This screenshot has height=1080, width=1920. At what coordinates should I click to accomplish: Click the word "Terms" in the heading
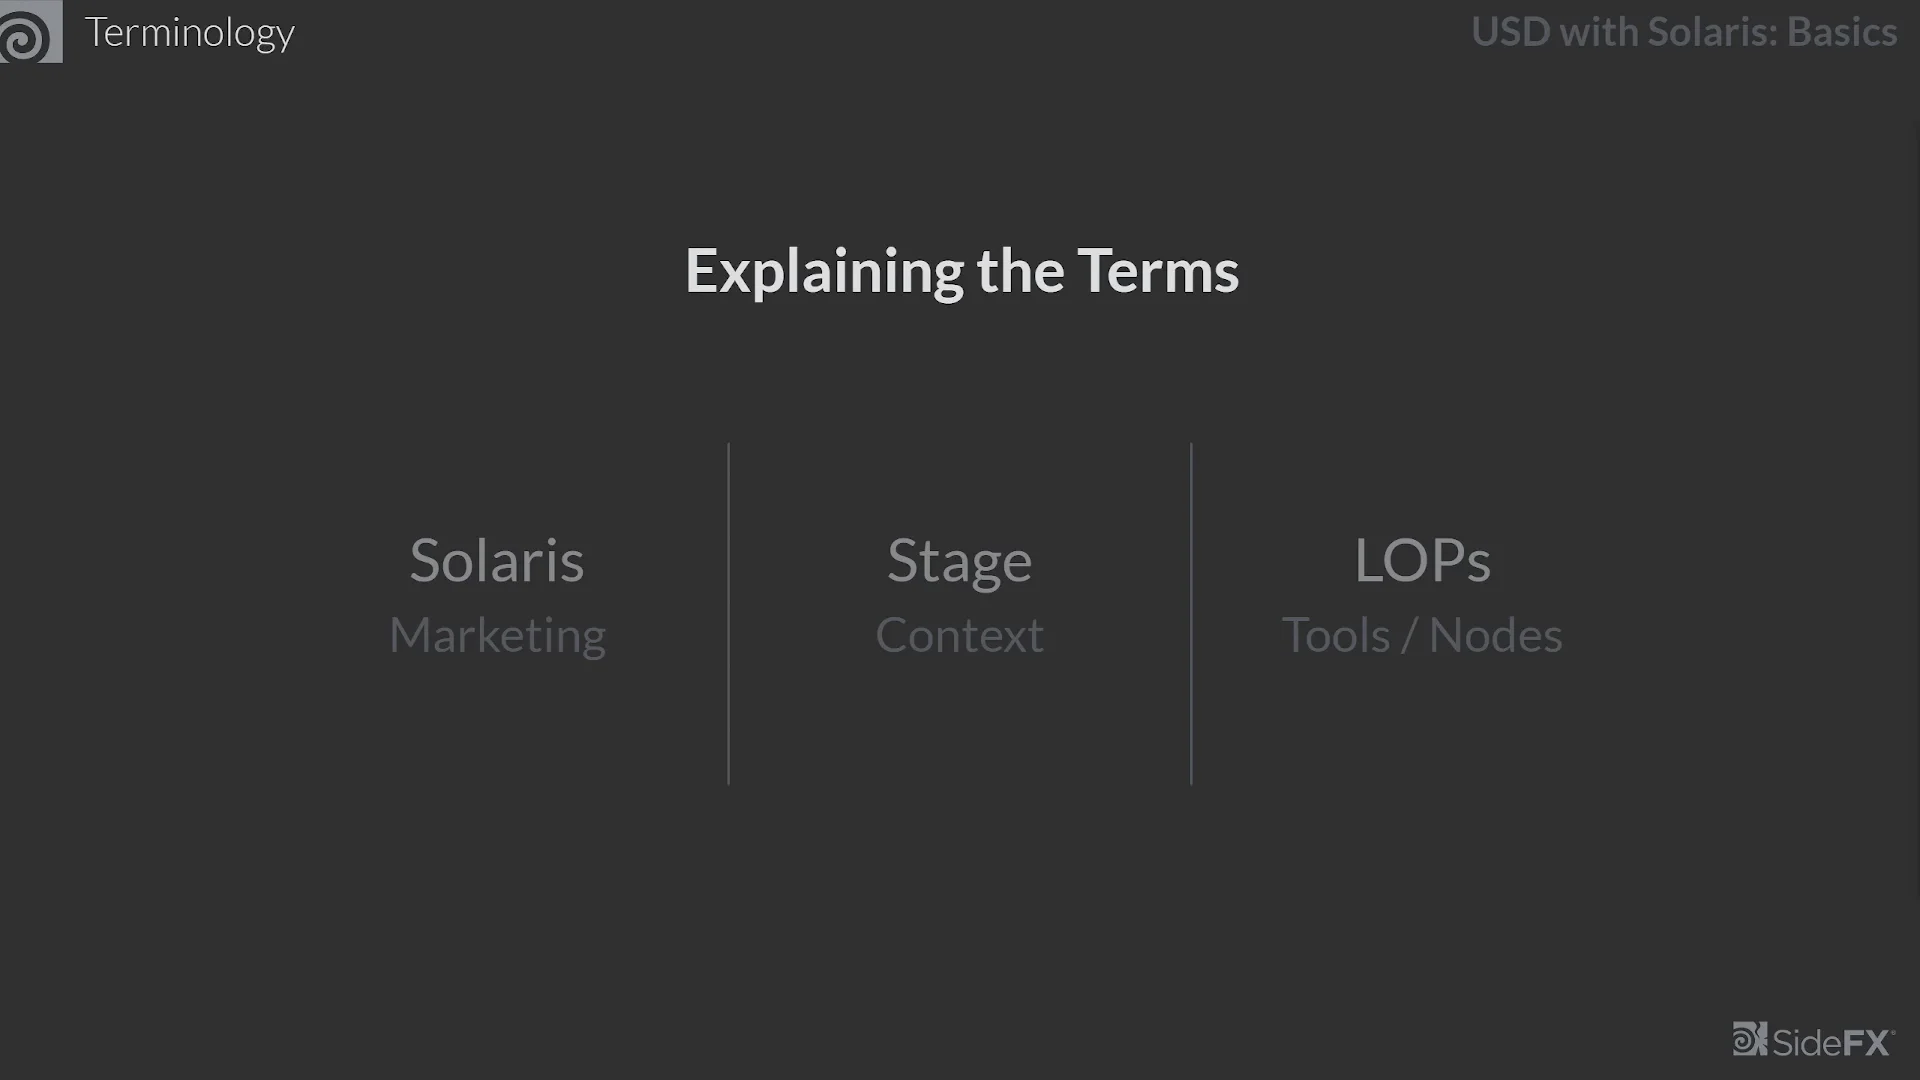[x=1158, y=272]
